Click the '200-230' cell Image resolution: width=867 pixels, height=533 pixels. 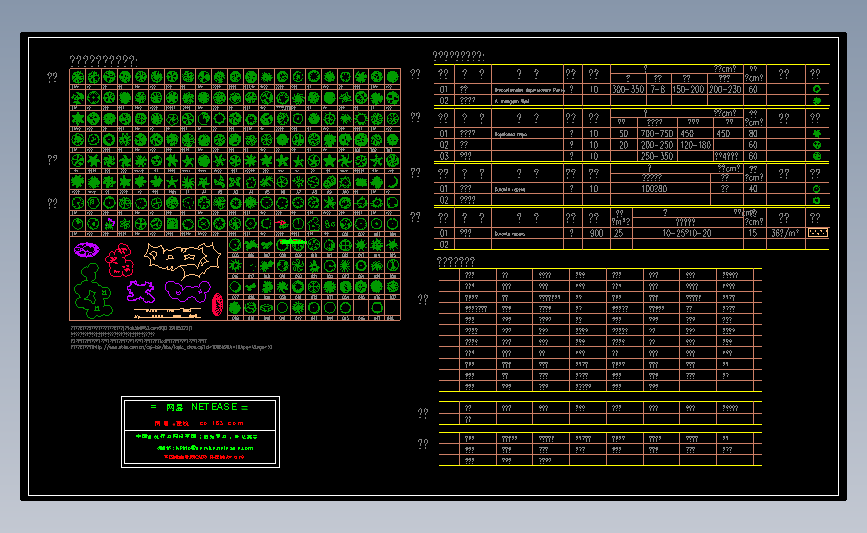(725, 89)
